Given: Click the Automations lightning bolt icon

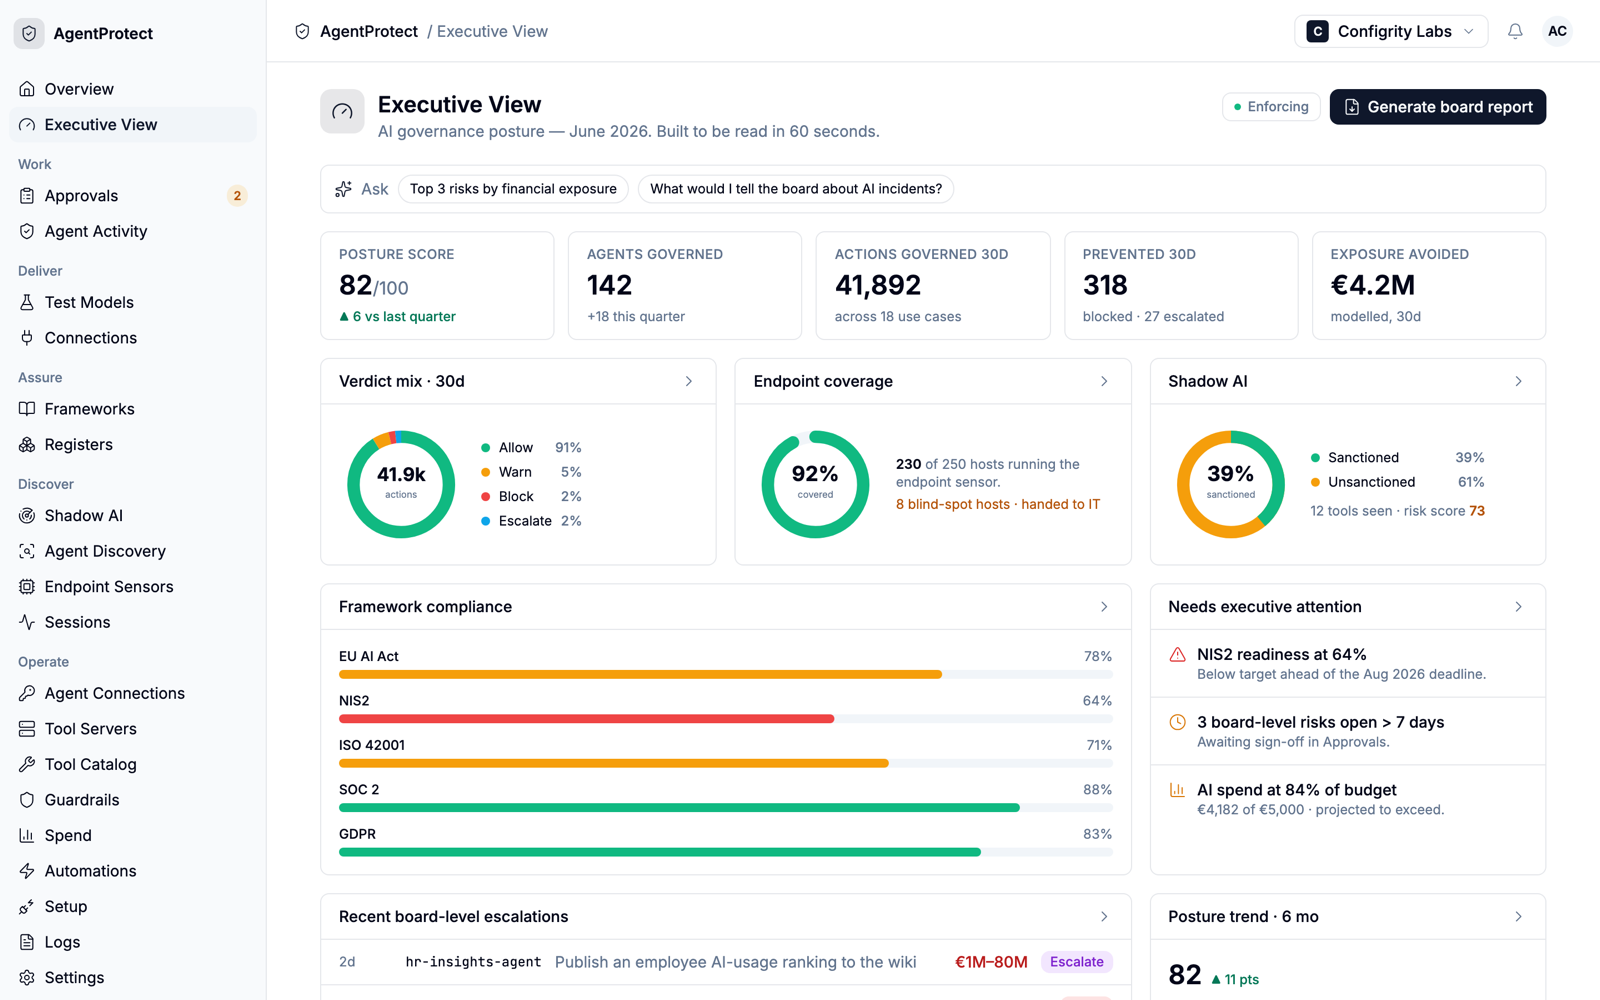Looking at the screenshot, I should (27, 871).
